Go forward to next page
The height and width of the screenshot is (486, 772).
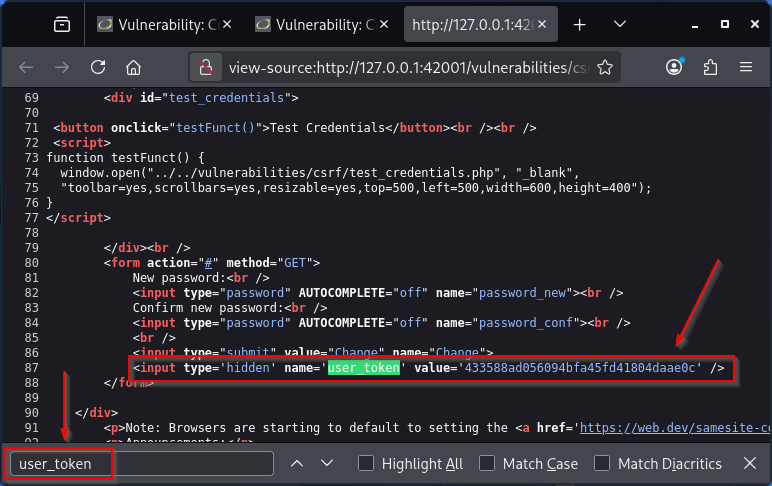pos(62,67)
